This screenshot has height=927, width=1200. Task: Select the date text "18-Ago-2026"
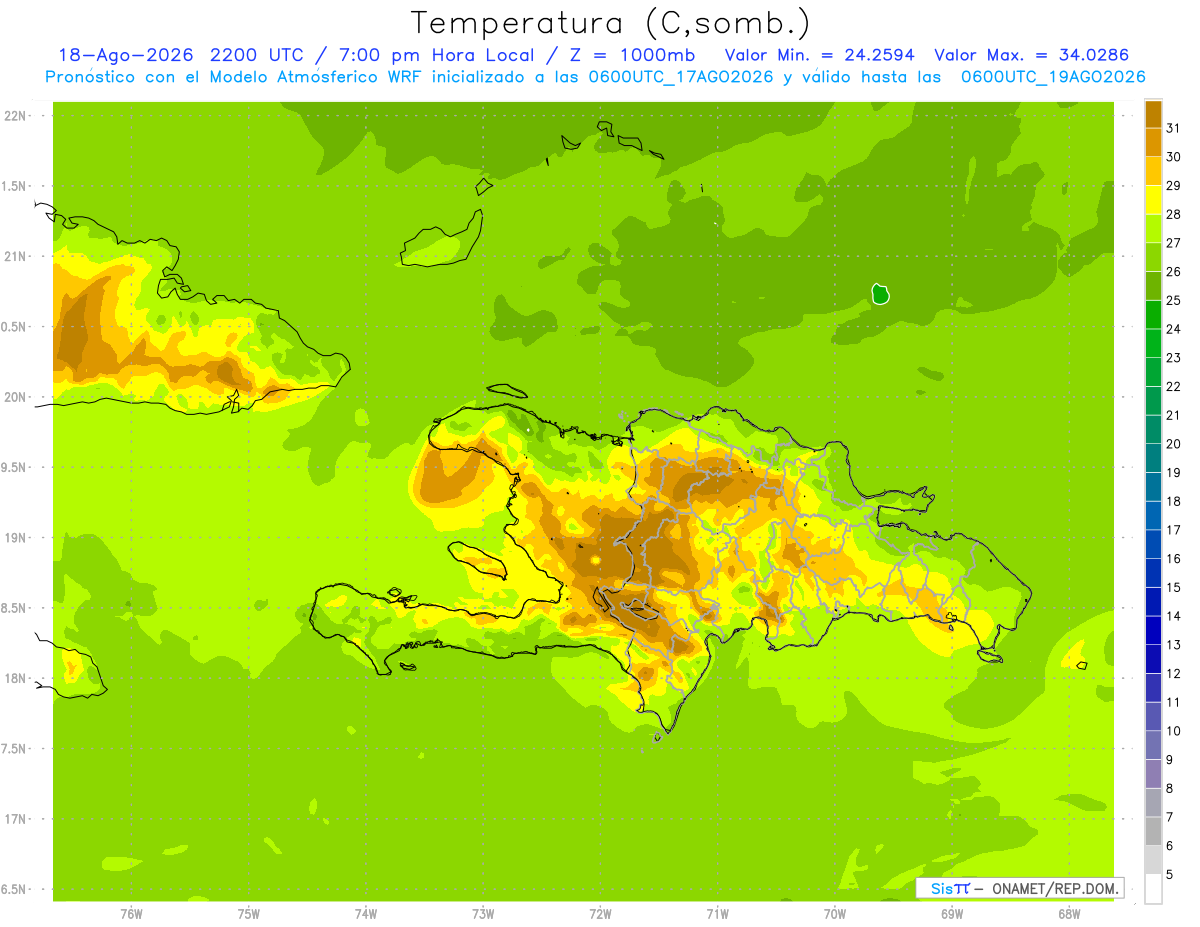[124, 55]
